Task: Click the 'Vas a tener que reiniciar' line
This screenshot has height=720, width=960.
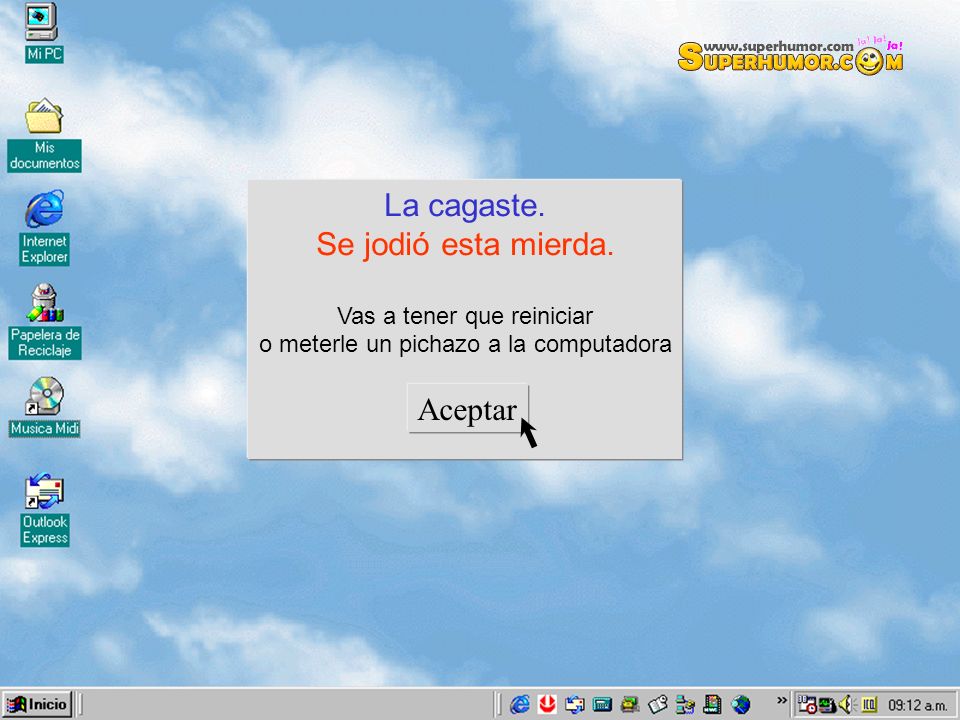Action: click(465, 316)
